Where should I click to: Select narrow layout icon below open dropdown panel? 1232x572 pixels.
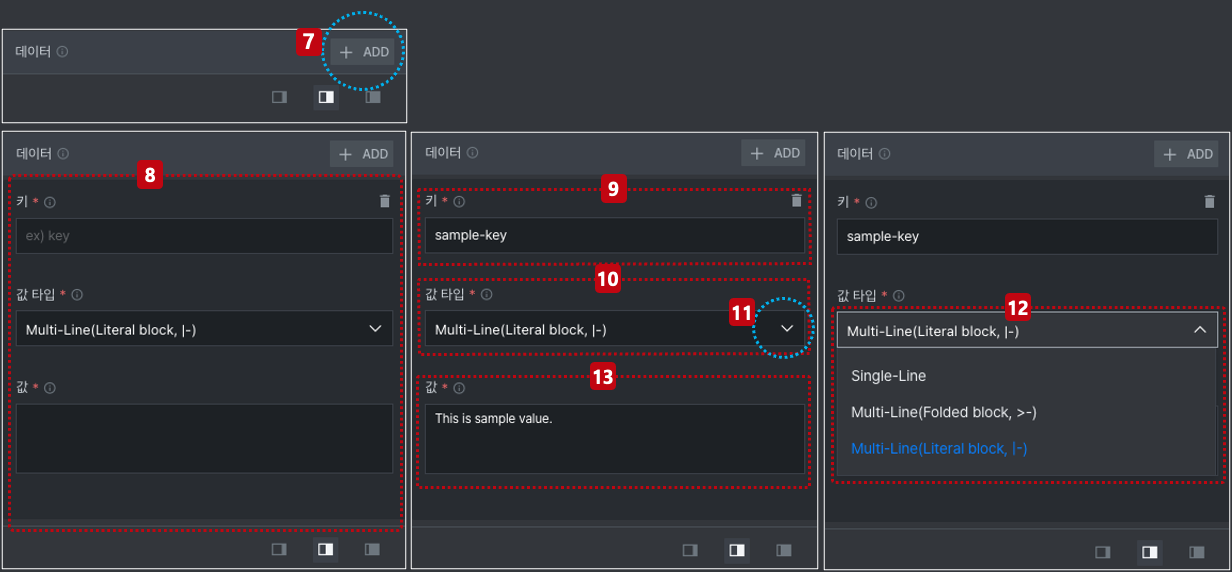click(1103, 551)
